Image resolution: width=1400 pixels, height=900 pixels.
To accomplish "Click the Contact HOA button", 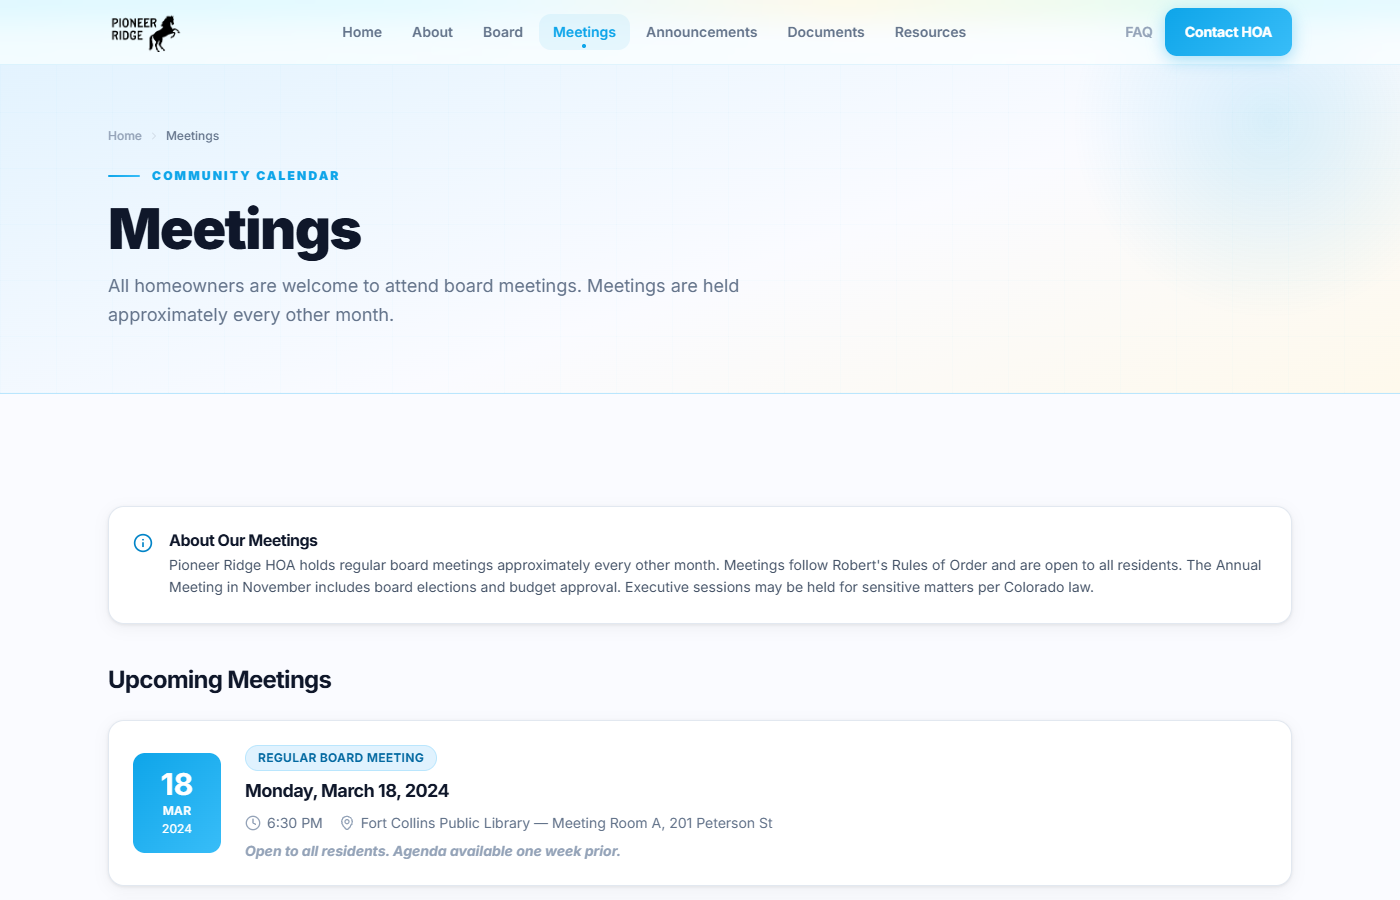I will (x=1228, y=32).
